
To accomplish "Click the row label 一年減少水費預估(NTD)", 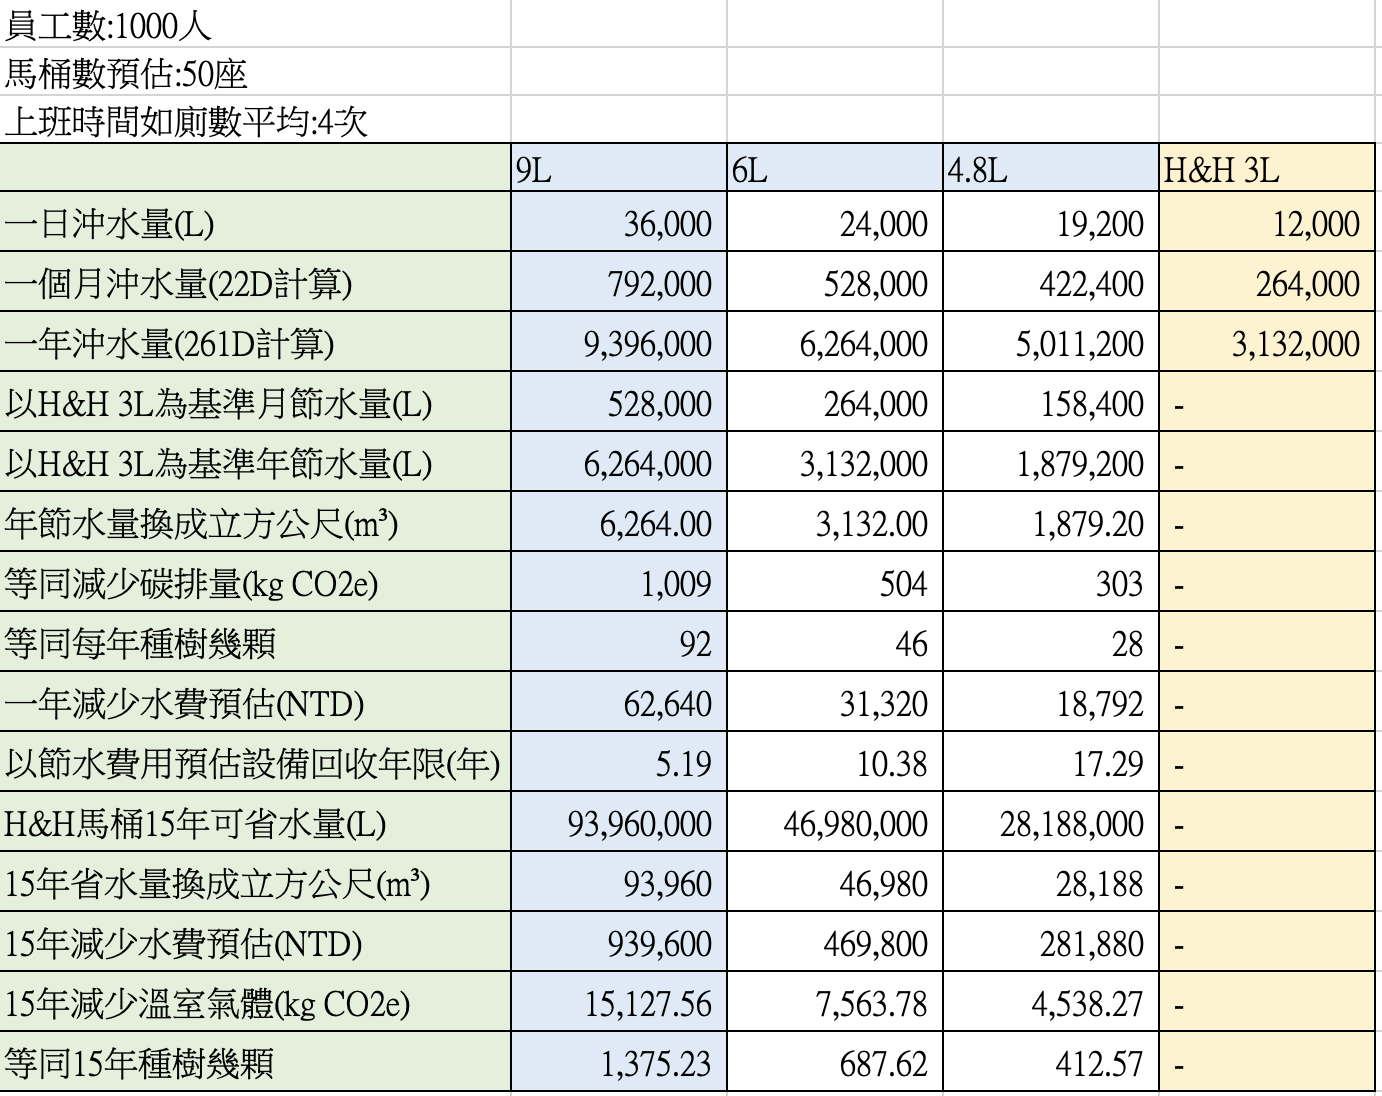I will (x=255, y=702).
